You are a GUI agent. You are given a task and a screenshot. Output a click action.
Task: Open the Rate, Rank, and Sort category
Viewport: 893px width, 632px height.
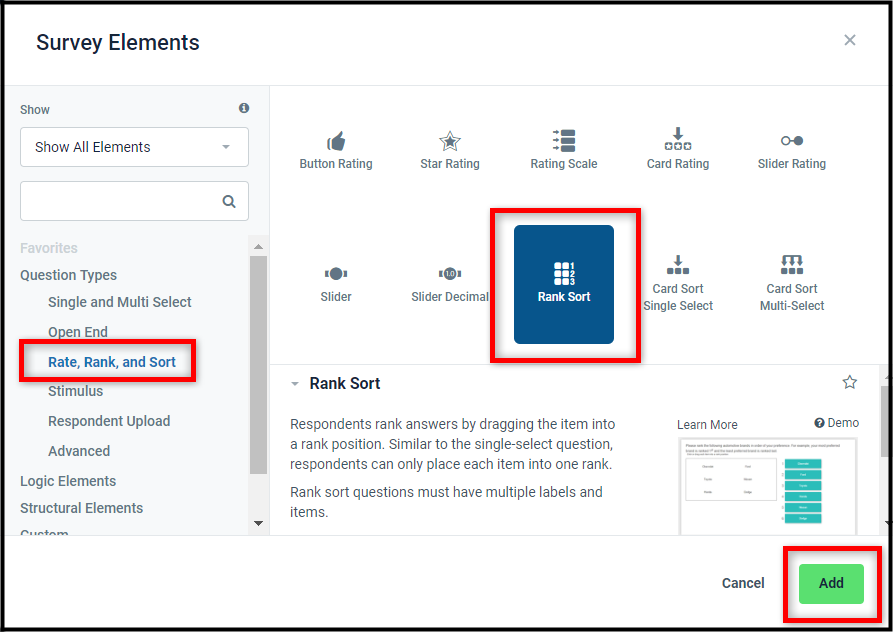click(x=112, y=362)
